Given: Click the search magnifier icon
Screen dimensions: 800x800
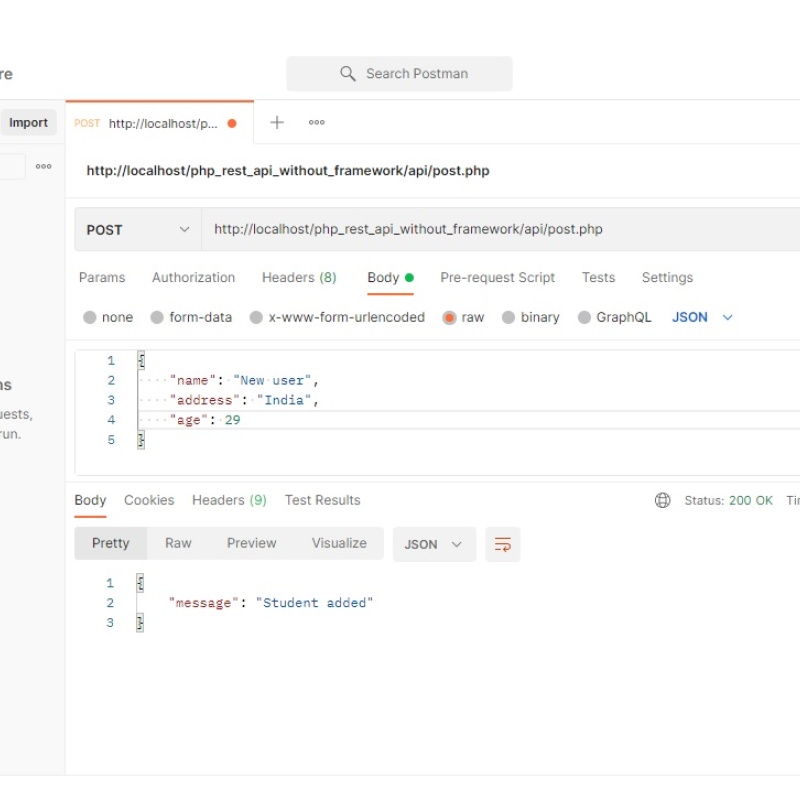Looking at the screenshot, I should 348,74.
